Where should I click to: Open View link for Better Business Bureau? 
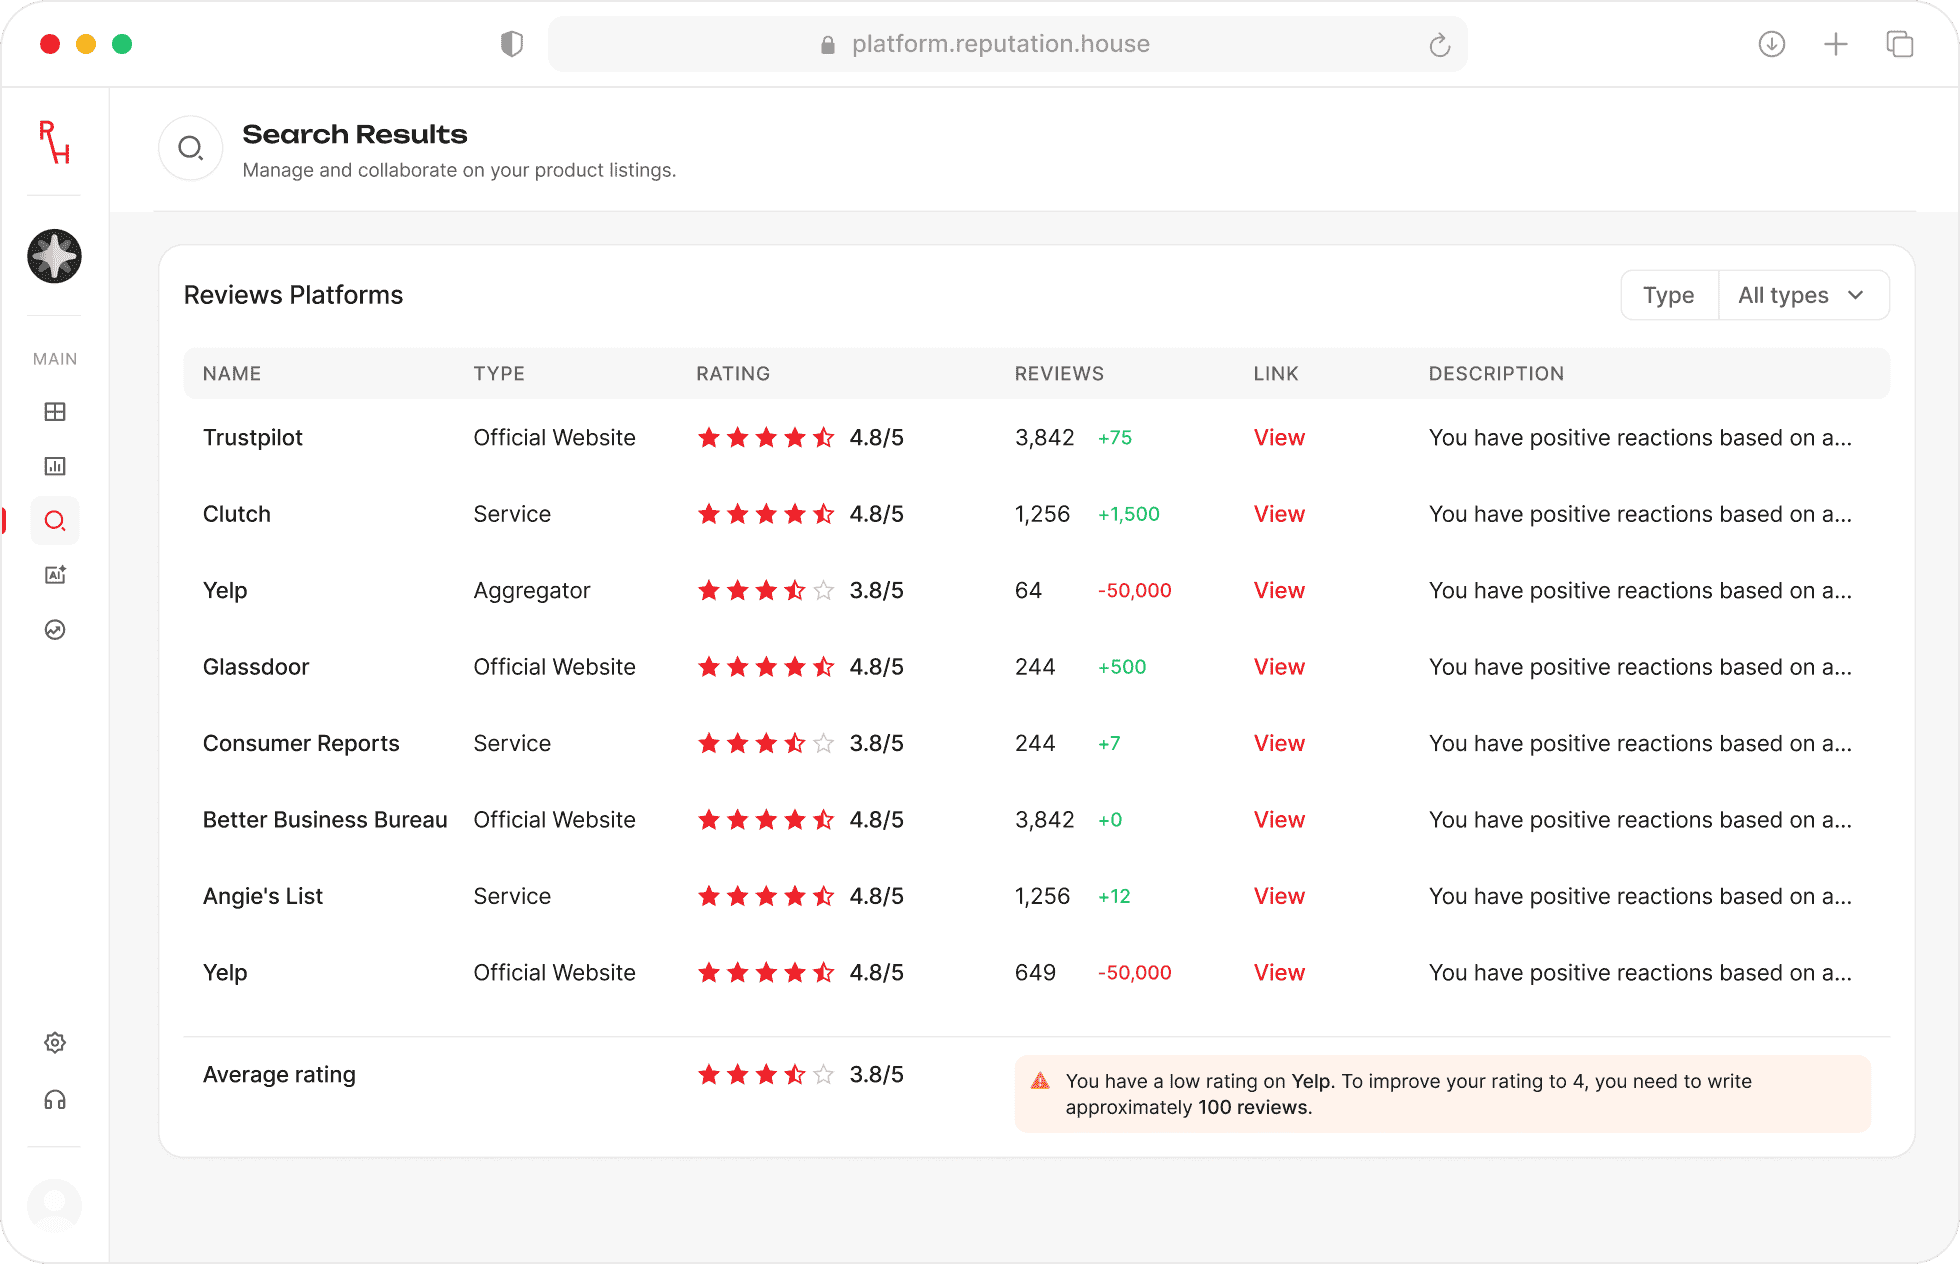click(1279, 820)
